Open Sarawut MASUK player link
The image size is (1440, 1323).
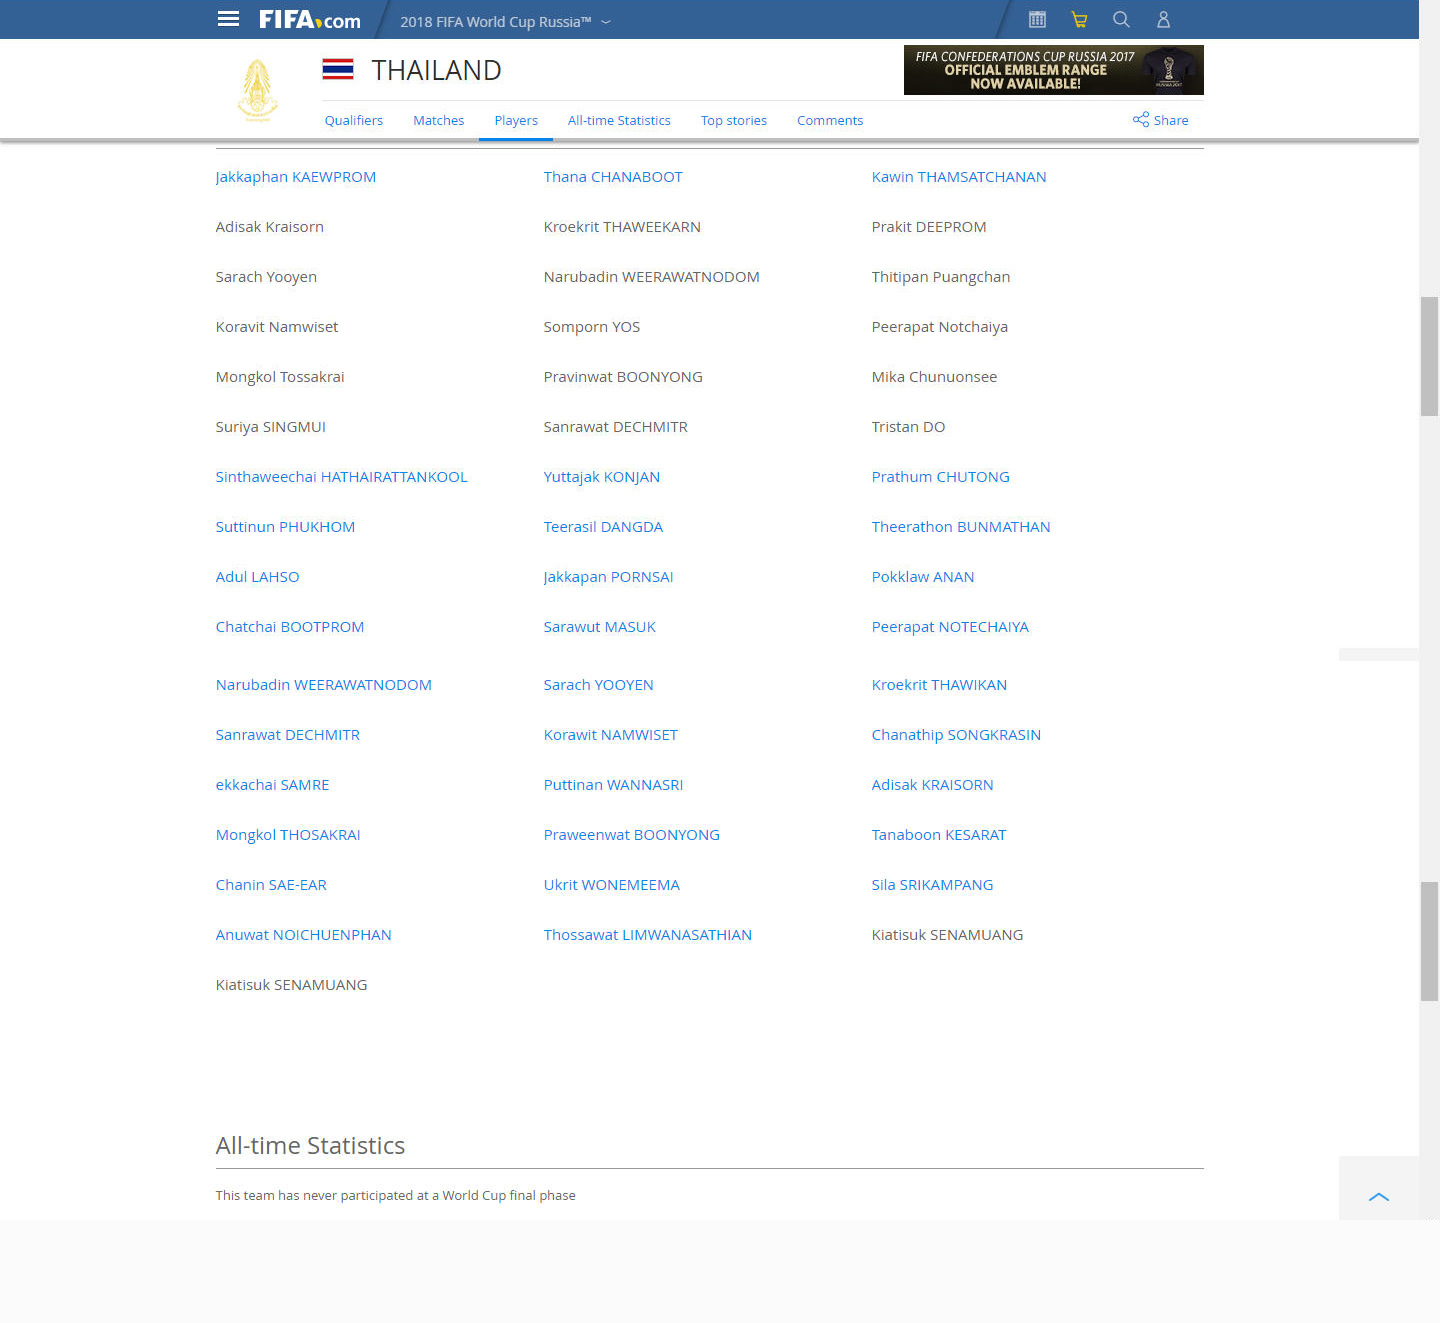[x=600, y=627]
